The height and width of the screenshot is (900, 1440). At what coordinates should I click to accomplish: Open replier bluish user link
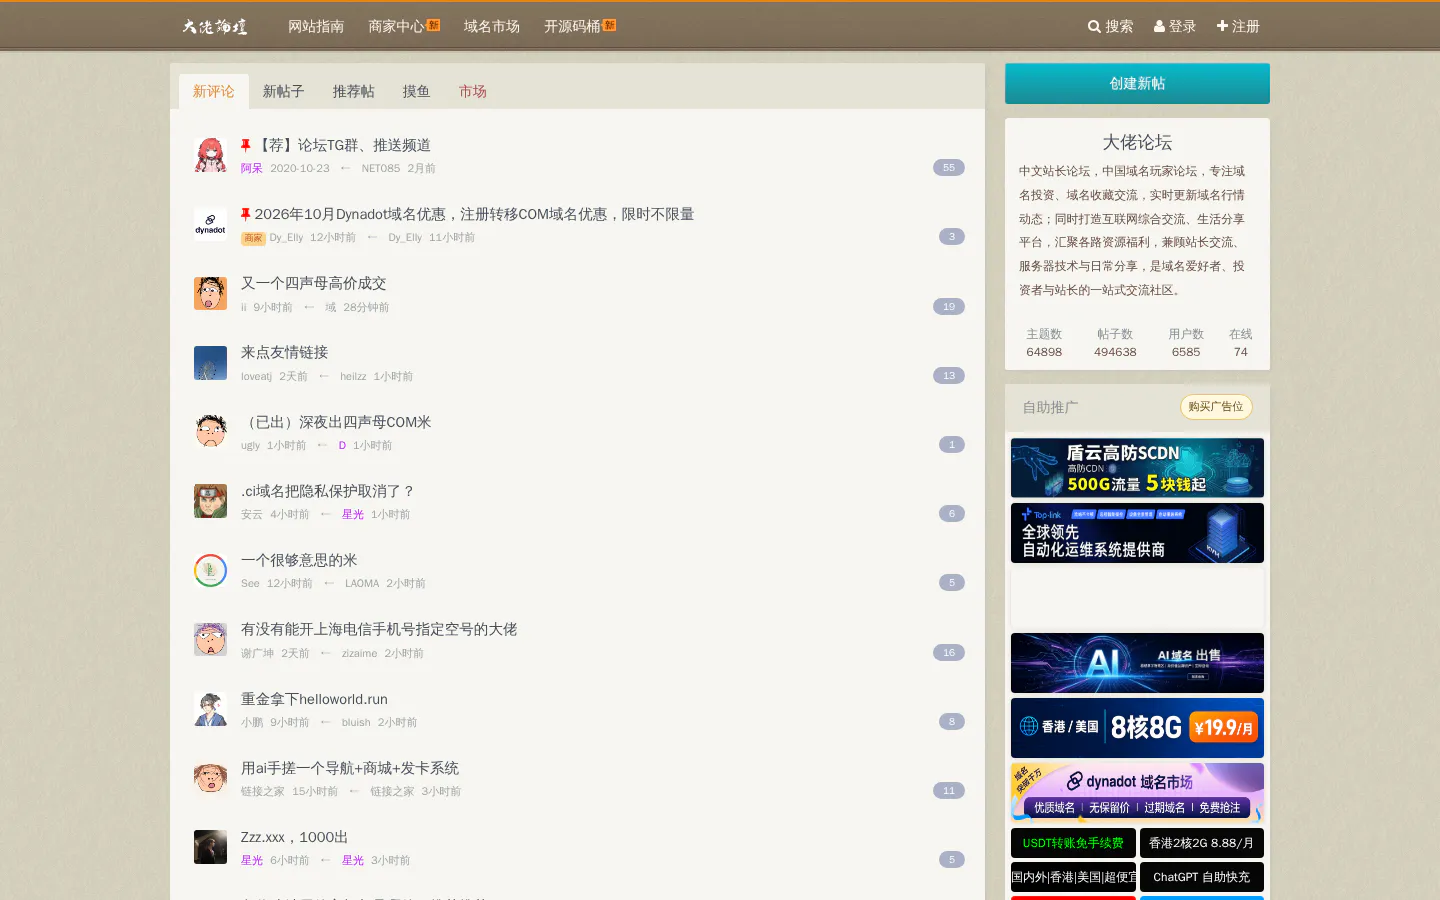356,722
